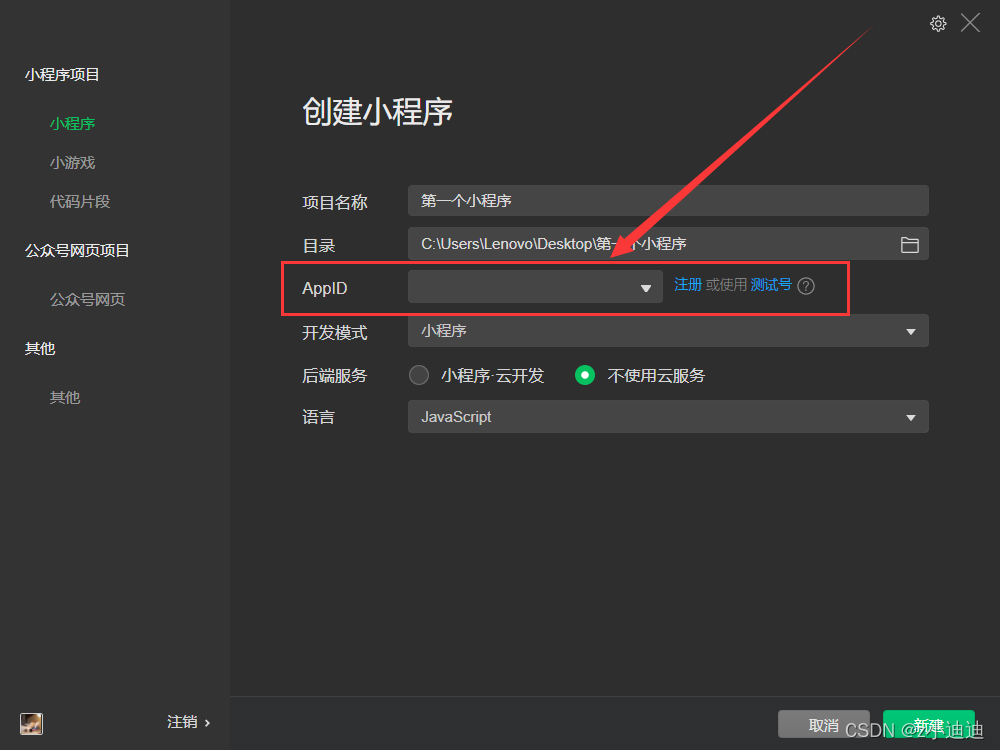
Task: Click the user avatar in the bottom left
Action: point(30,723)
